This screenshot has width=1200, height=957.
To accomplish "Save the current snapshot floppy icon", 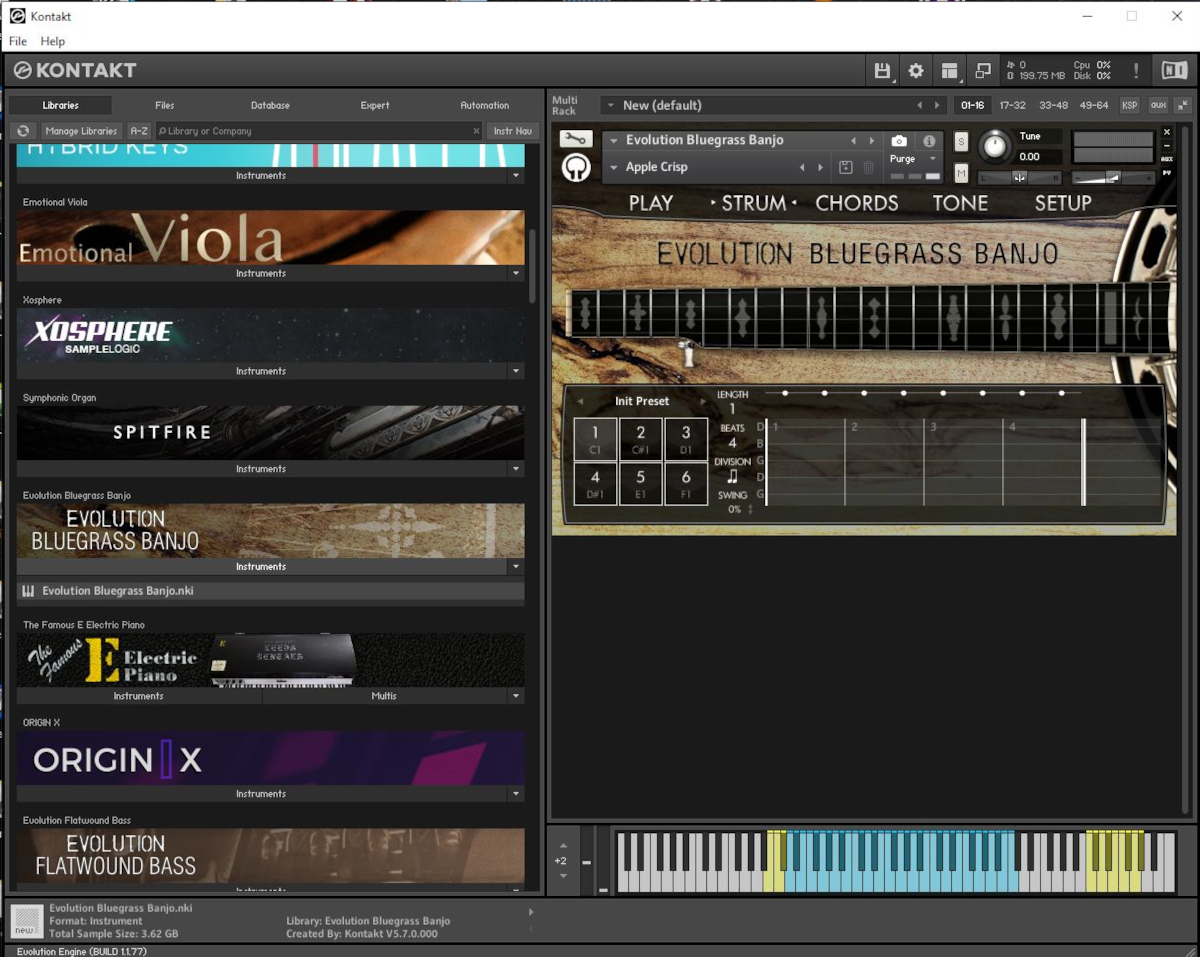I will coord(846,167).
